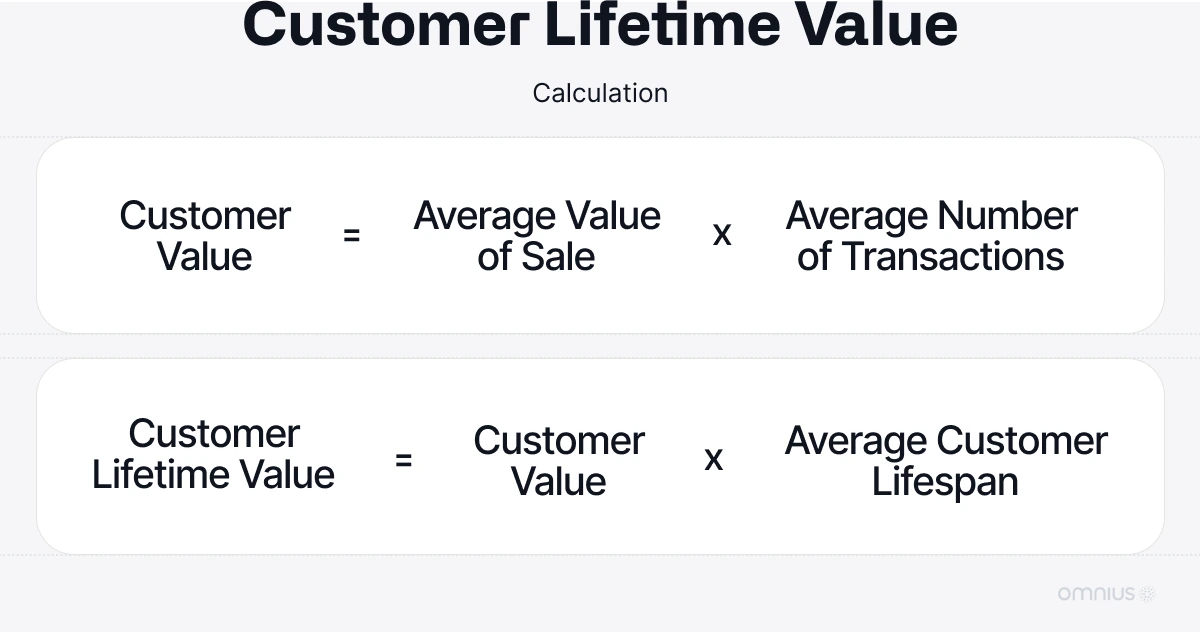Click the Calculation subtitle
Viewport: 1200px width, 632px height.
pyautogui.click(x=600, y=93)
